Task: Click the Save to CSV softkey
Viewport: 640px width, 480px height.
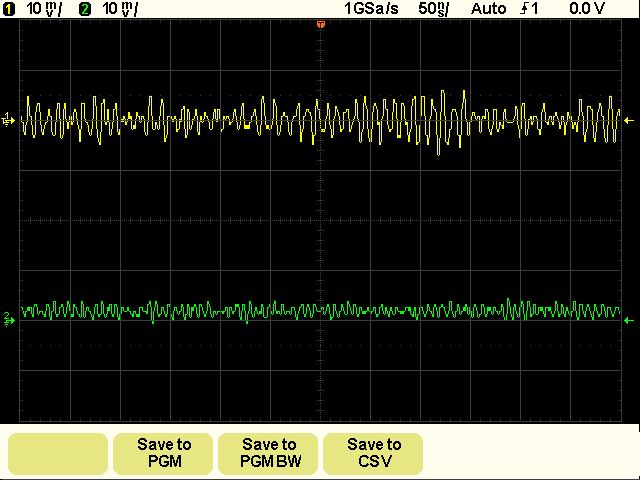Action: [x=373, y=453]
